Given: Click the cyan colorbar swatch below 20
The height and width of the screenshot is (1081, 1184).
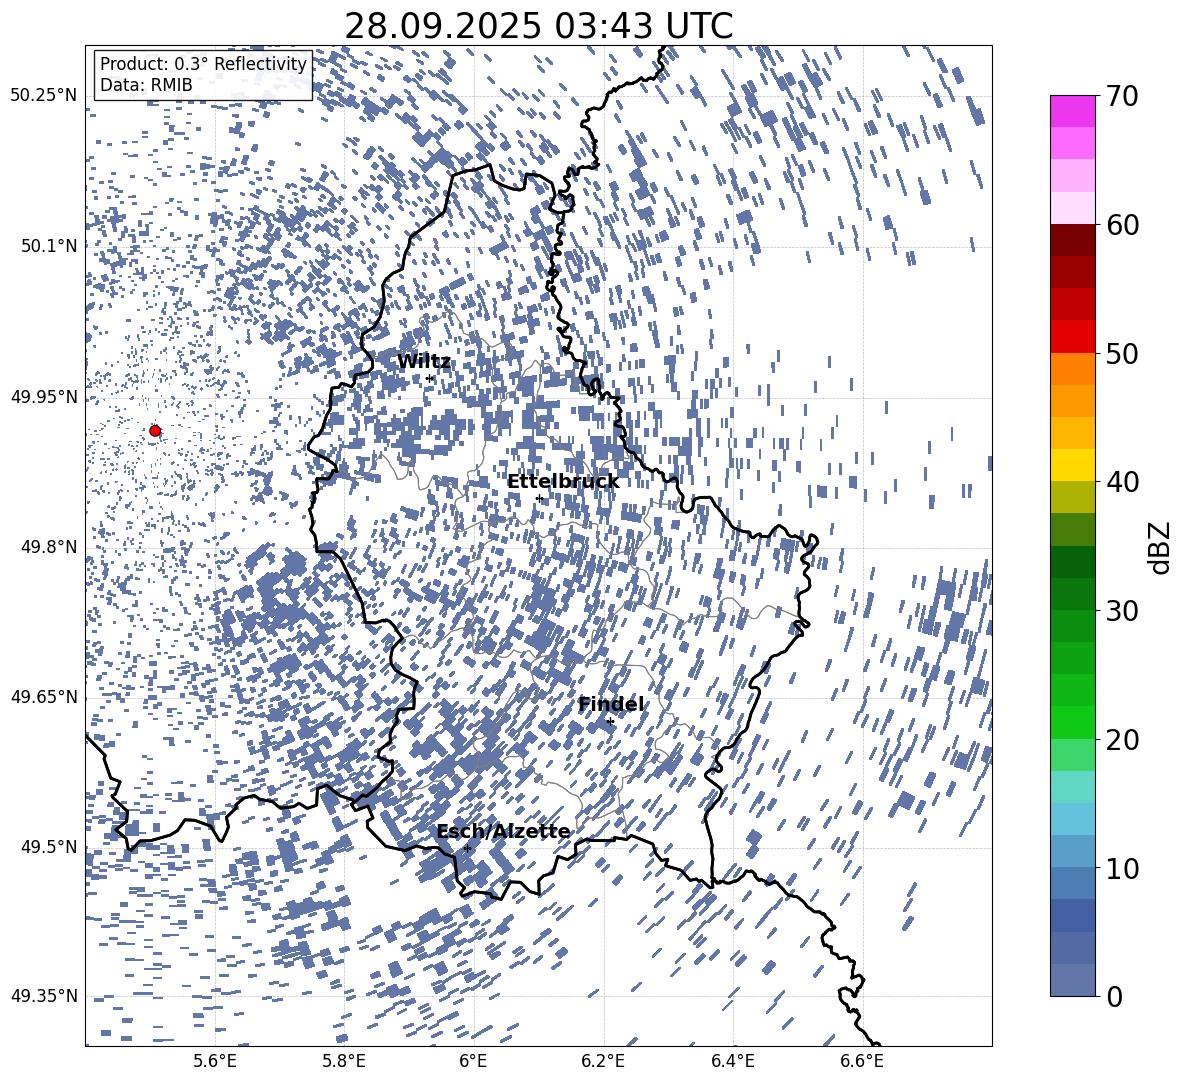Looking at the screenshot, I should tap(1072, 787).
